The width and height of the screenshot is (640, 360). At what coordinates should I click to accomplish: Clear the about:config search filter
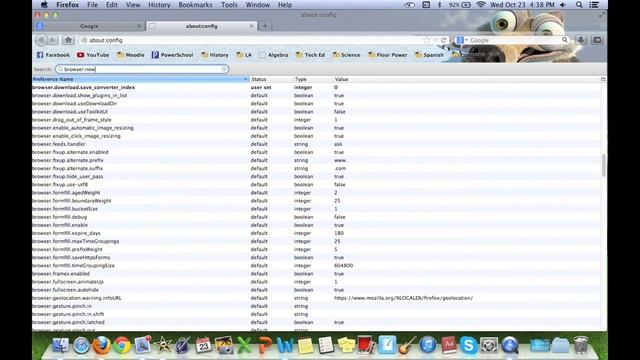(x=224, y=69)
